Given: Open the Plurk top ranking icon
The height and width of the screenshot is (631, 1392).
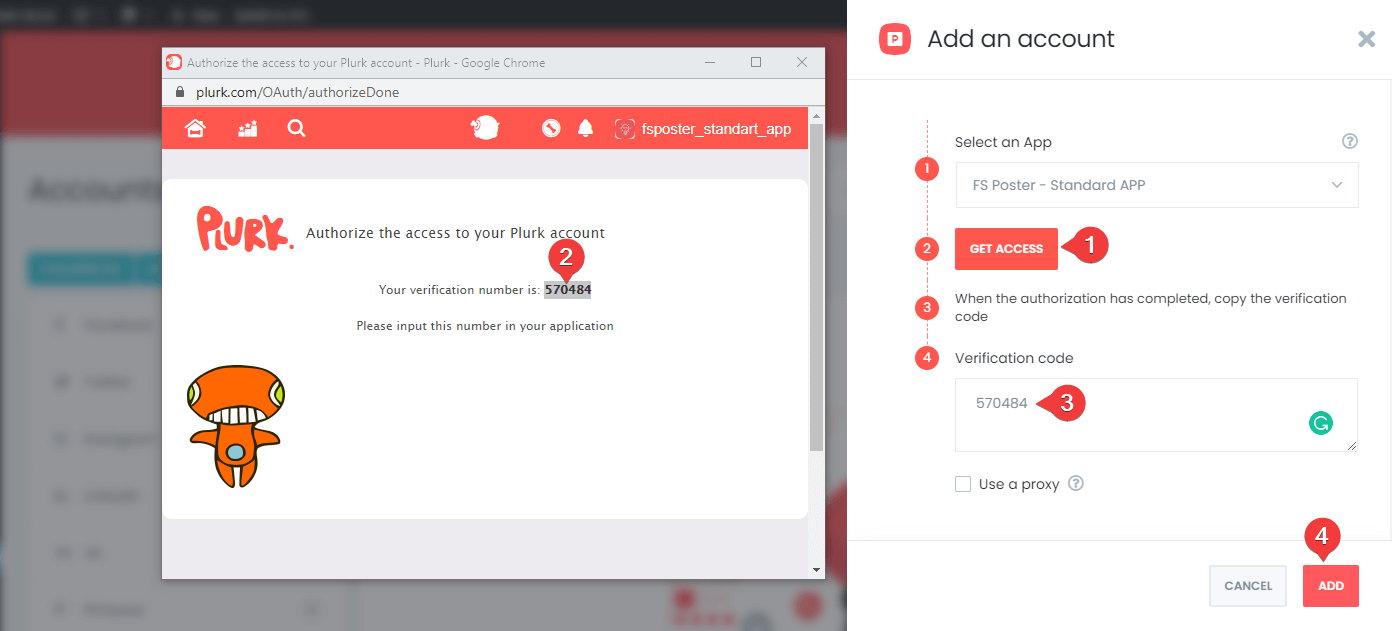Looking at the screenshot, I should tap(247, 128).
